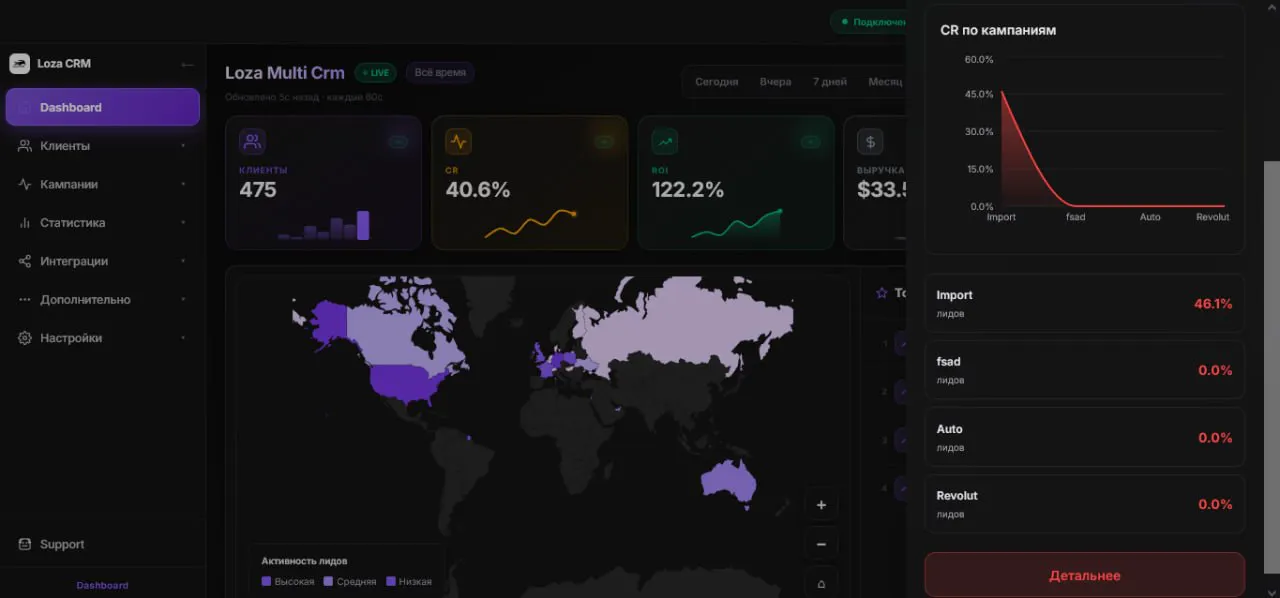Expand the Дополнительно menu chevron
This screenshot has width=1280, height=598.
click(183, 300)
